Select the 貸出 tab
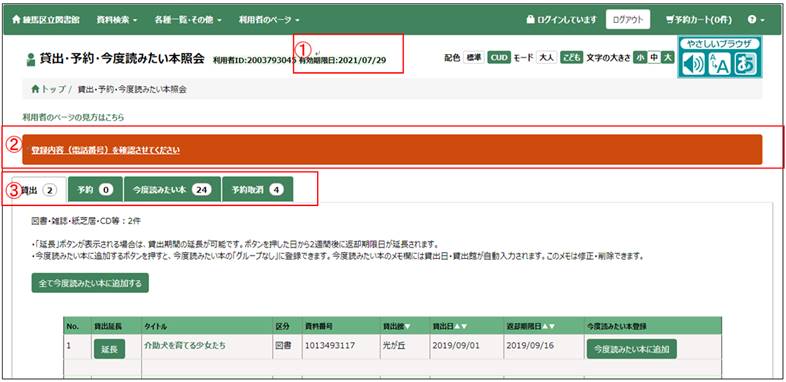Image resolution: width=786 pixels, height=382 pixels. pos(39,189)
